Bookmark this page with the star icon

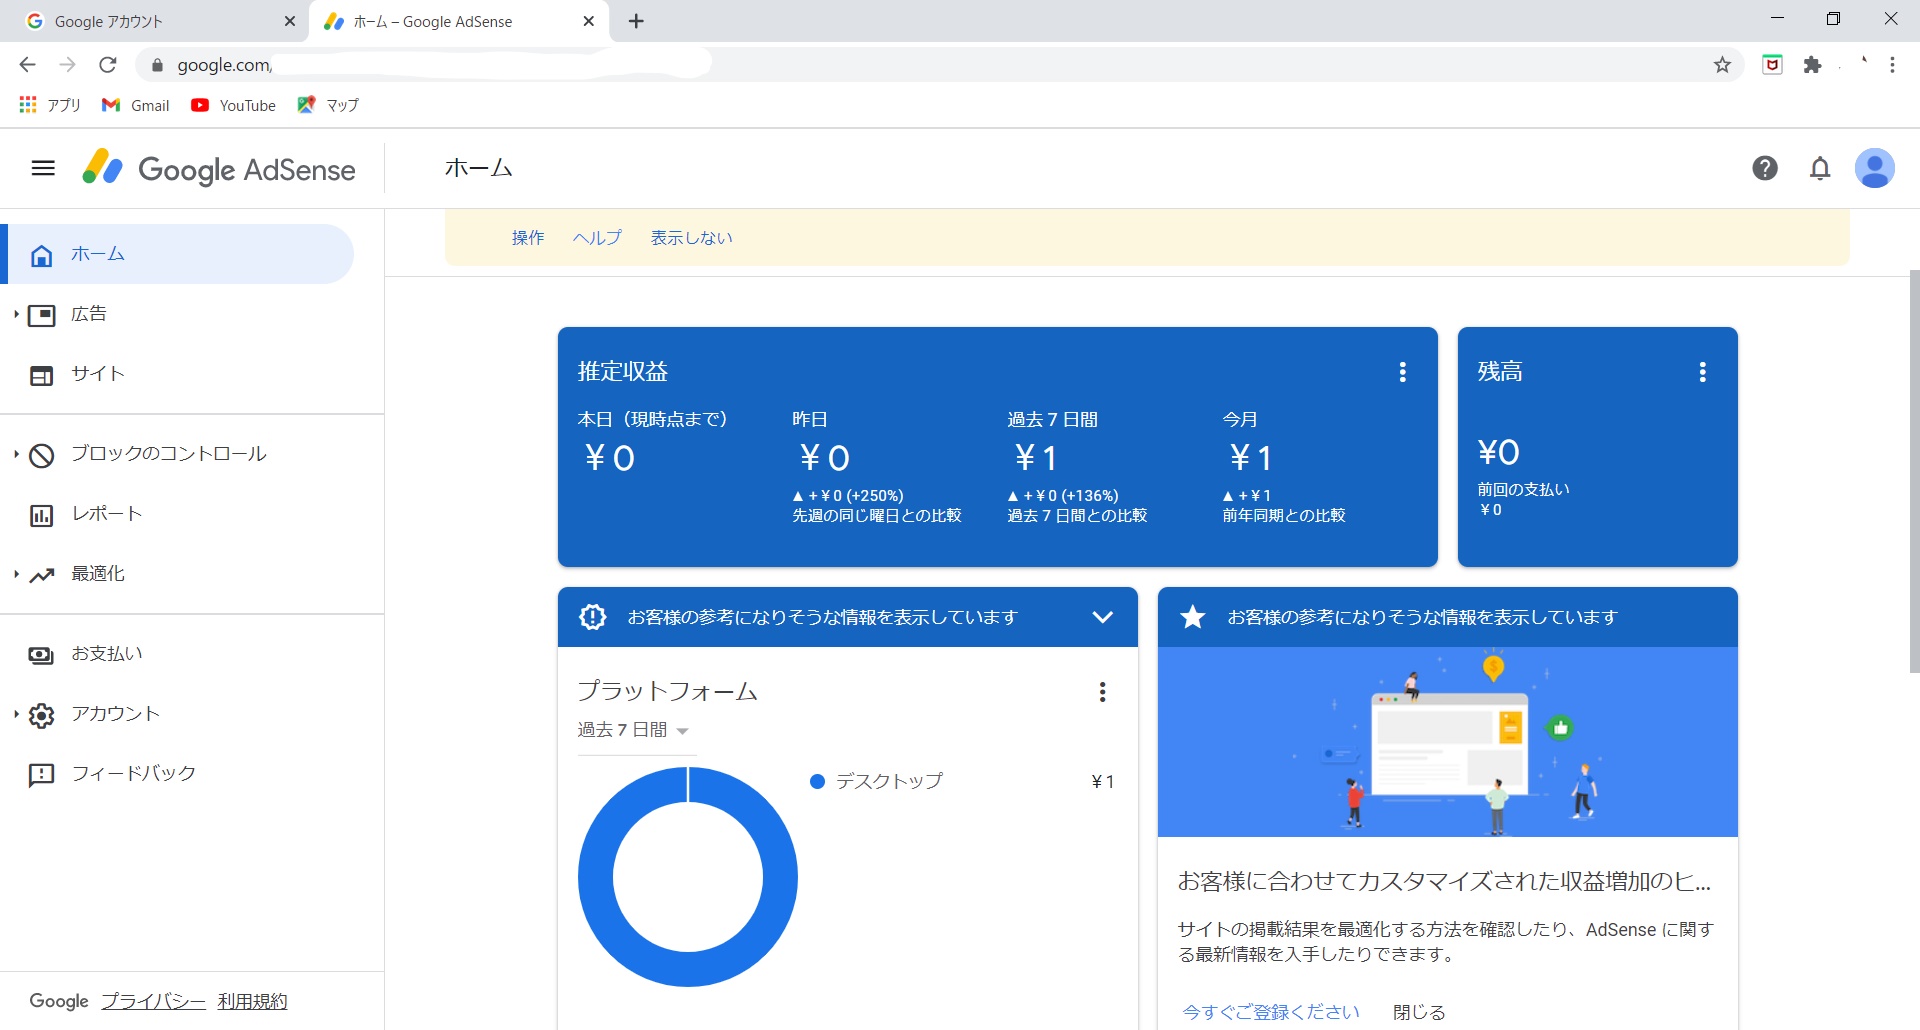(1722, 65)
